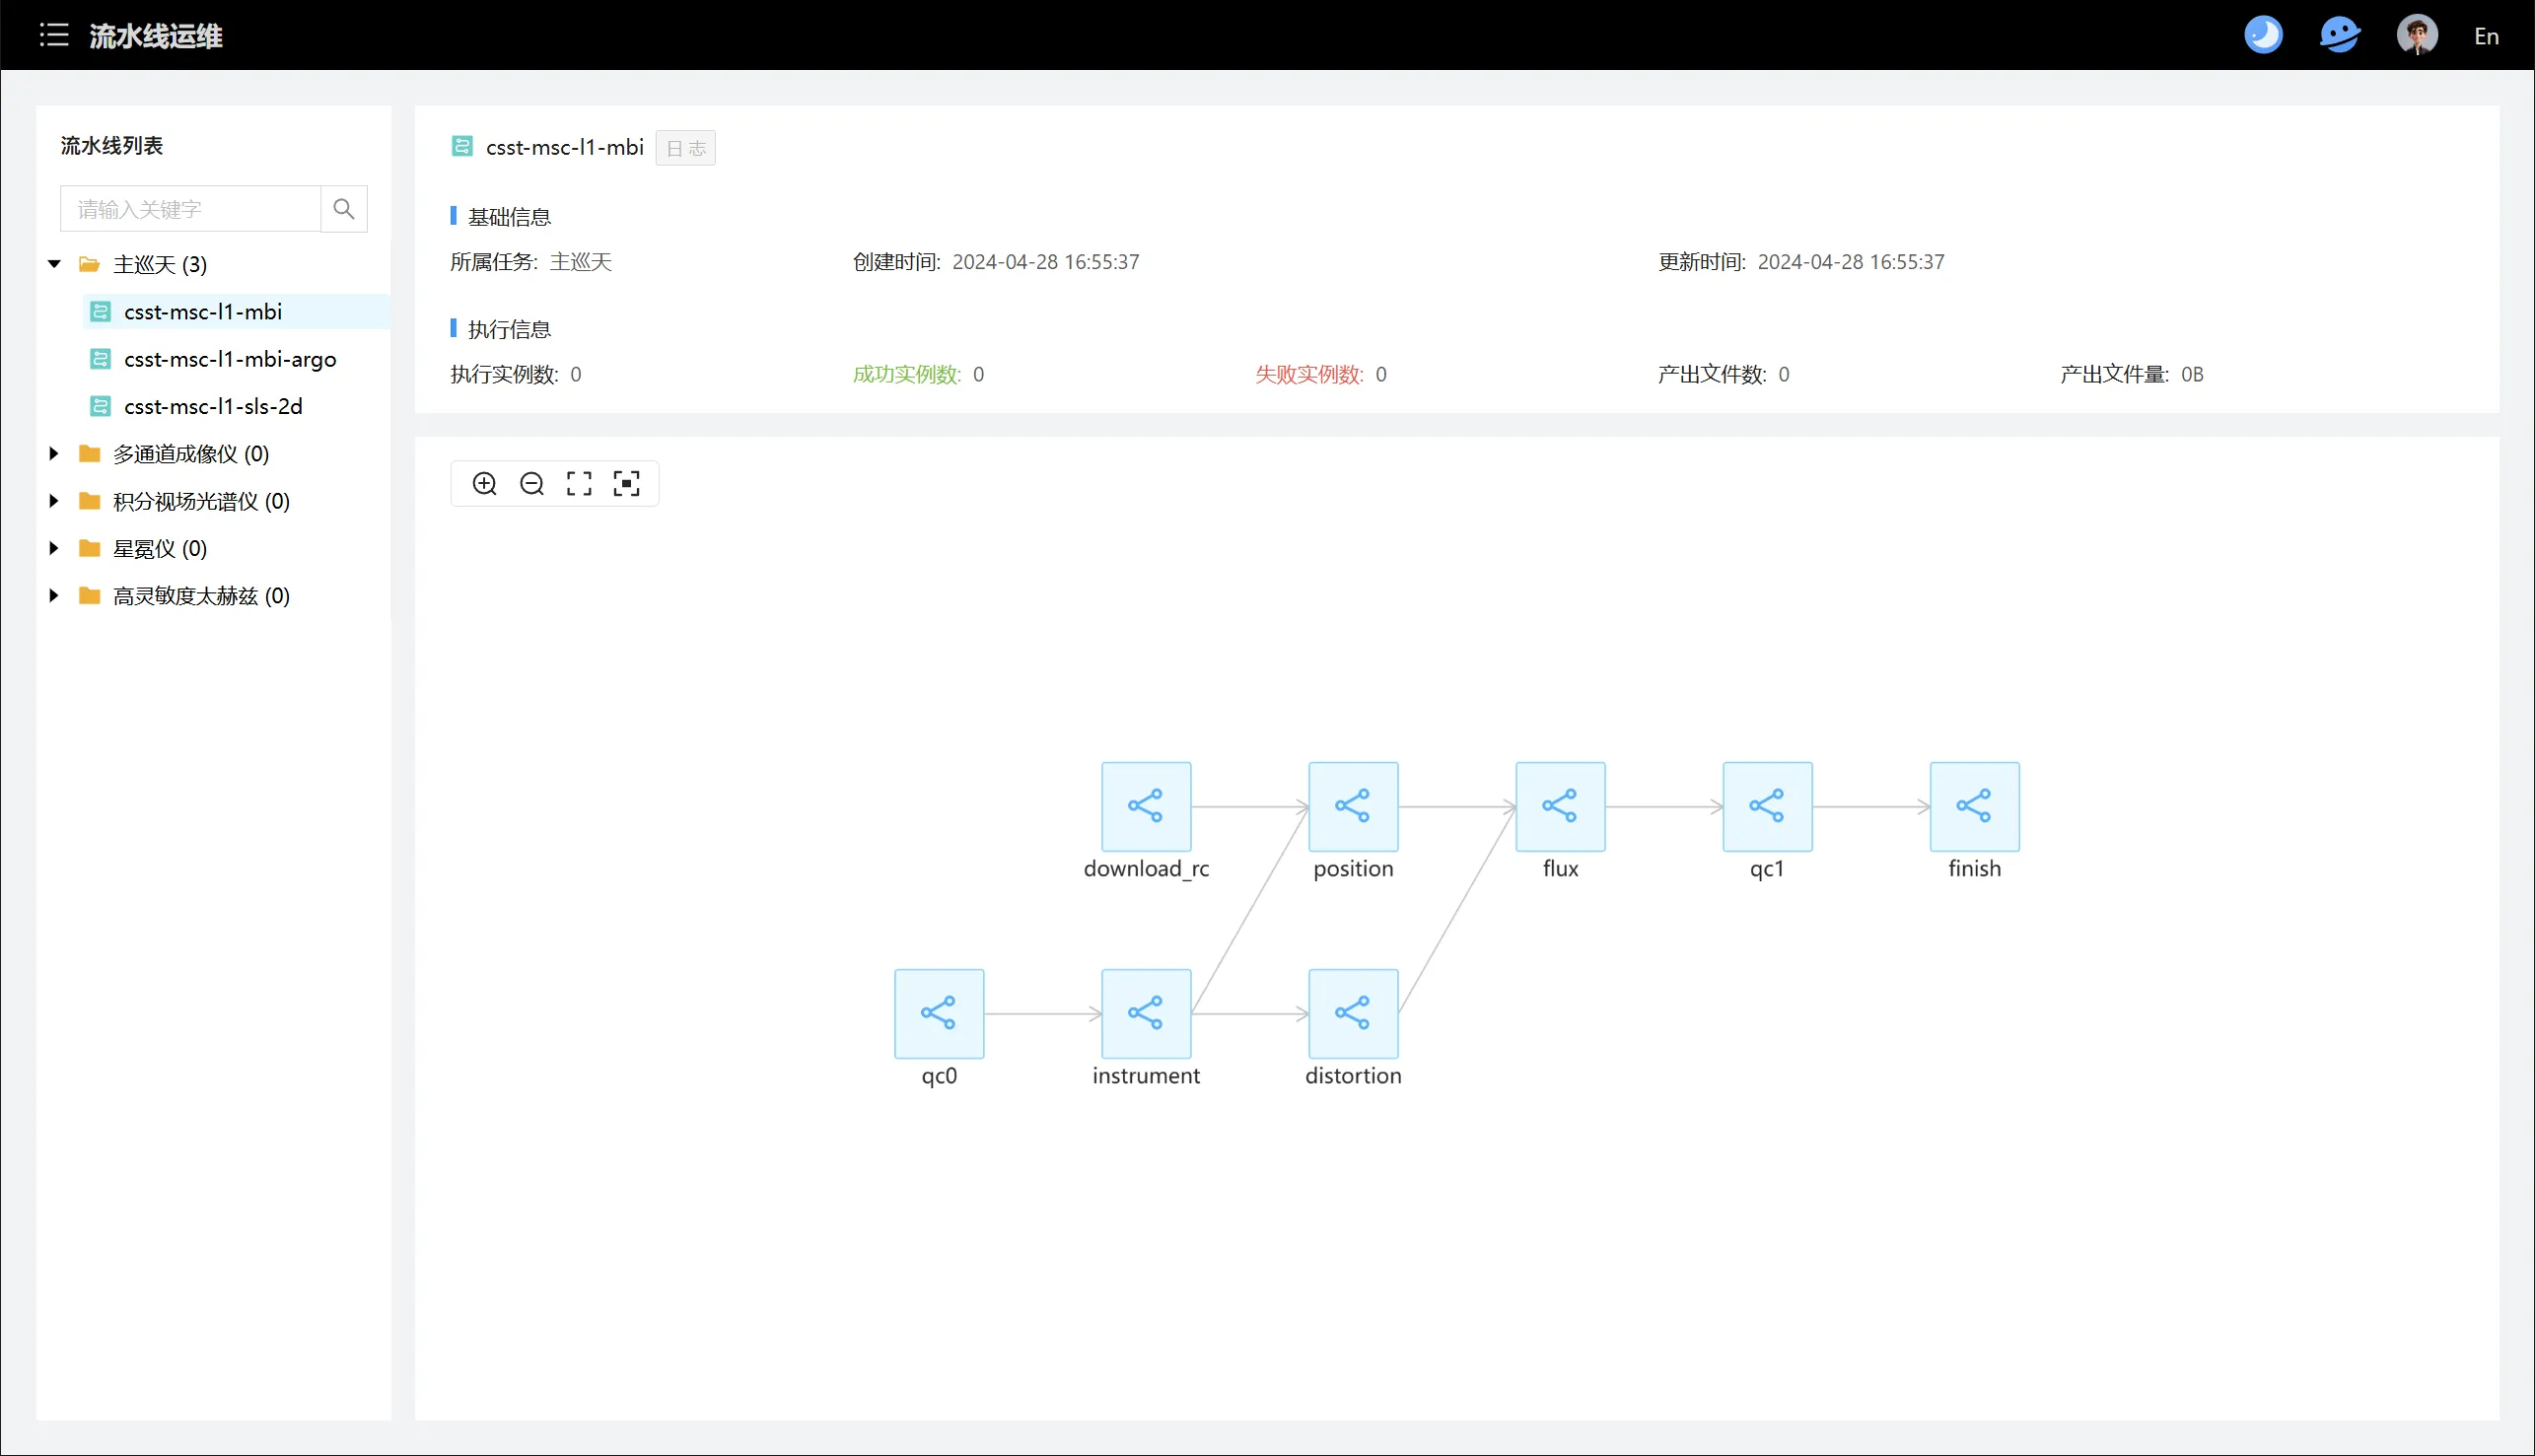Click the zoom in icon above the pipeline graph
This screenshot has height=1456, width=2535.
[x=484, y=483]
